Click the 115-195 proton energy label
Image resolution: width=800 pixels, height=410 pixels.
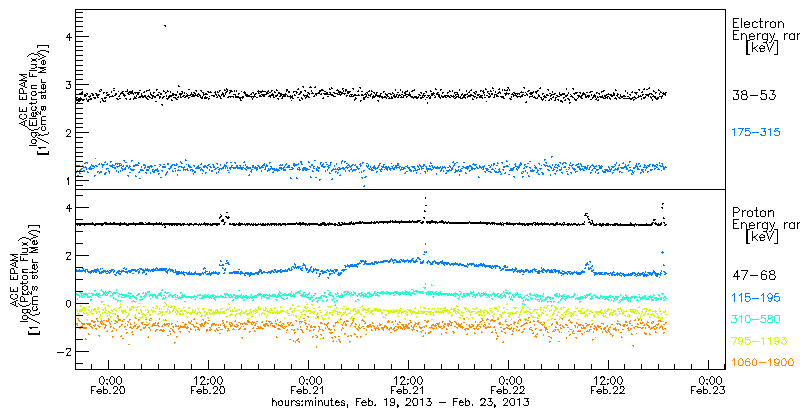click(756, 297)
